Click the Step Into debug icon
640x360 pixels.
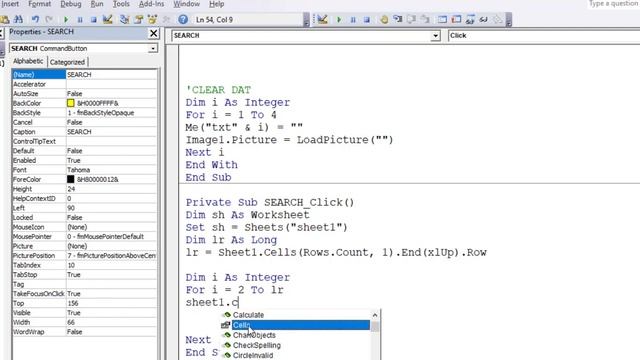[x=398, y=19]
